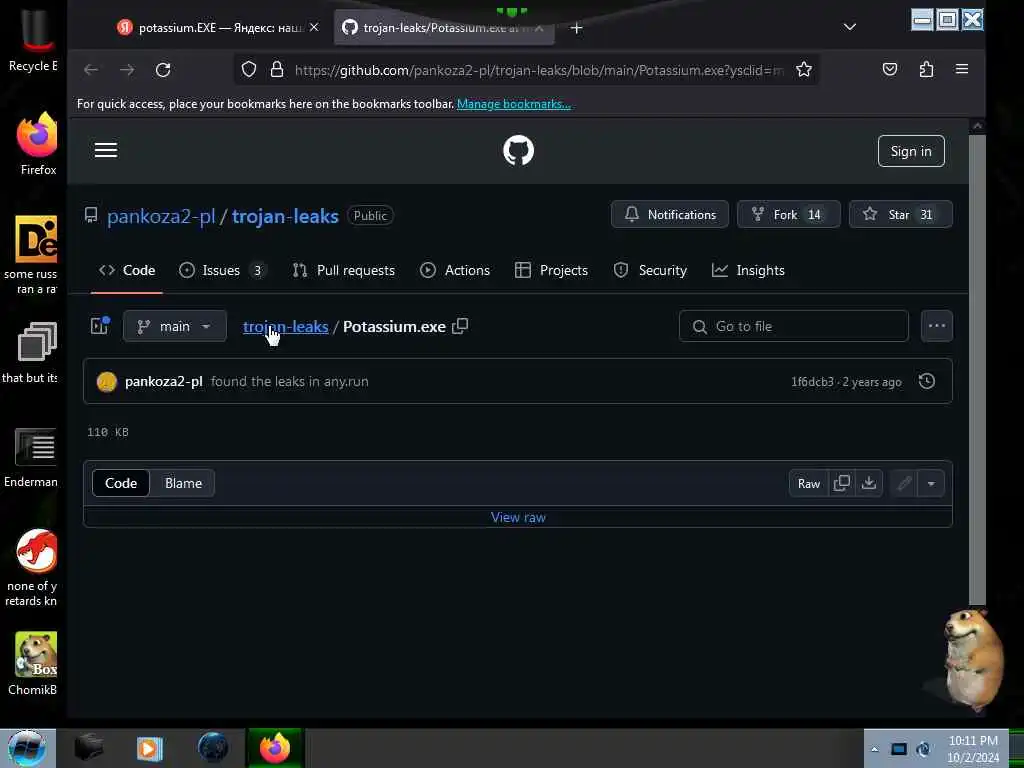Go back in browser
The image size is (1024, 768).
91,70
